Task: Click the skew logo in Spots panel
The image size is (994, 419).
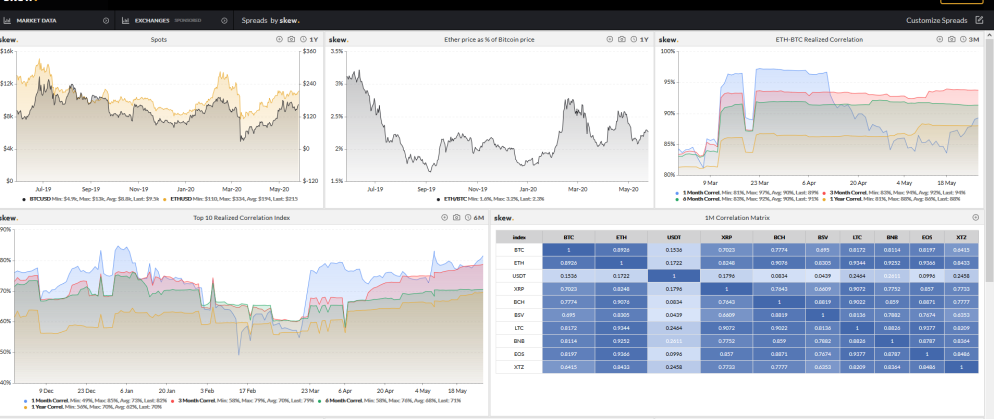Action: pyautogui.click(x=8, y=39)
